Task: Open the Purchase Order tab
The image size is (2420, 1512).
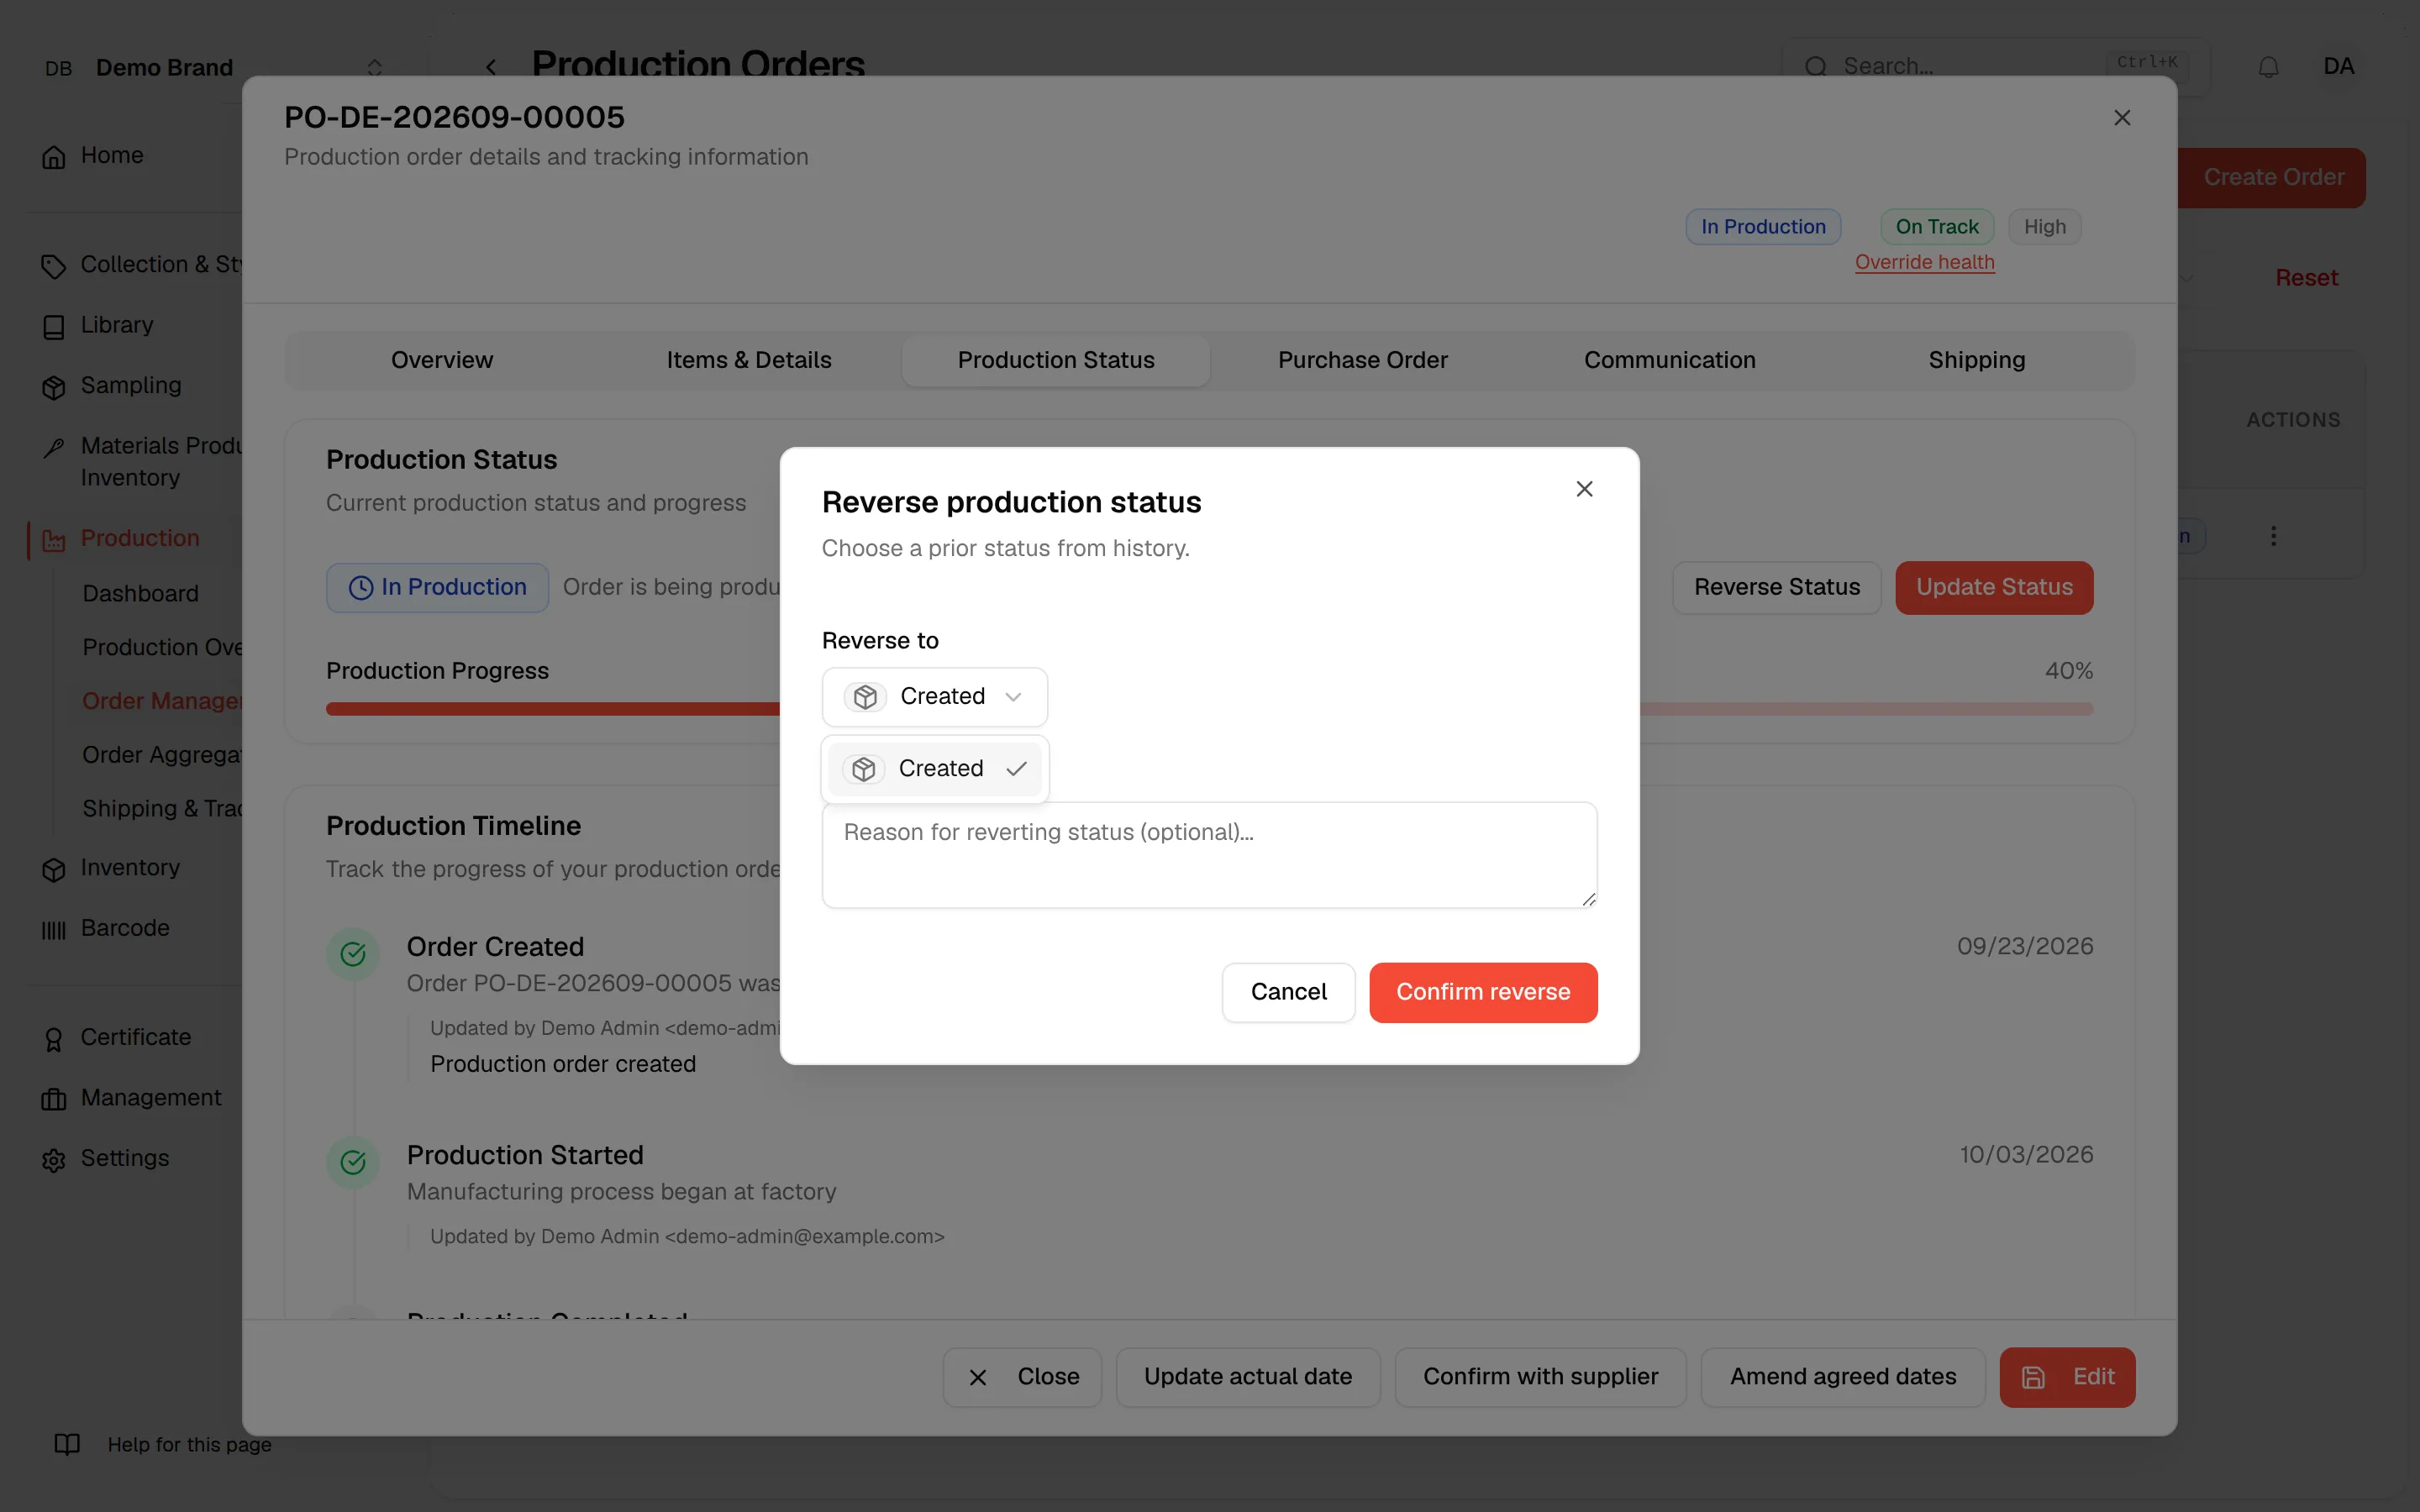Action: tap(1362, 360)
